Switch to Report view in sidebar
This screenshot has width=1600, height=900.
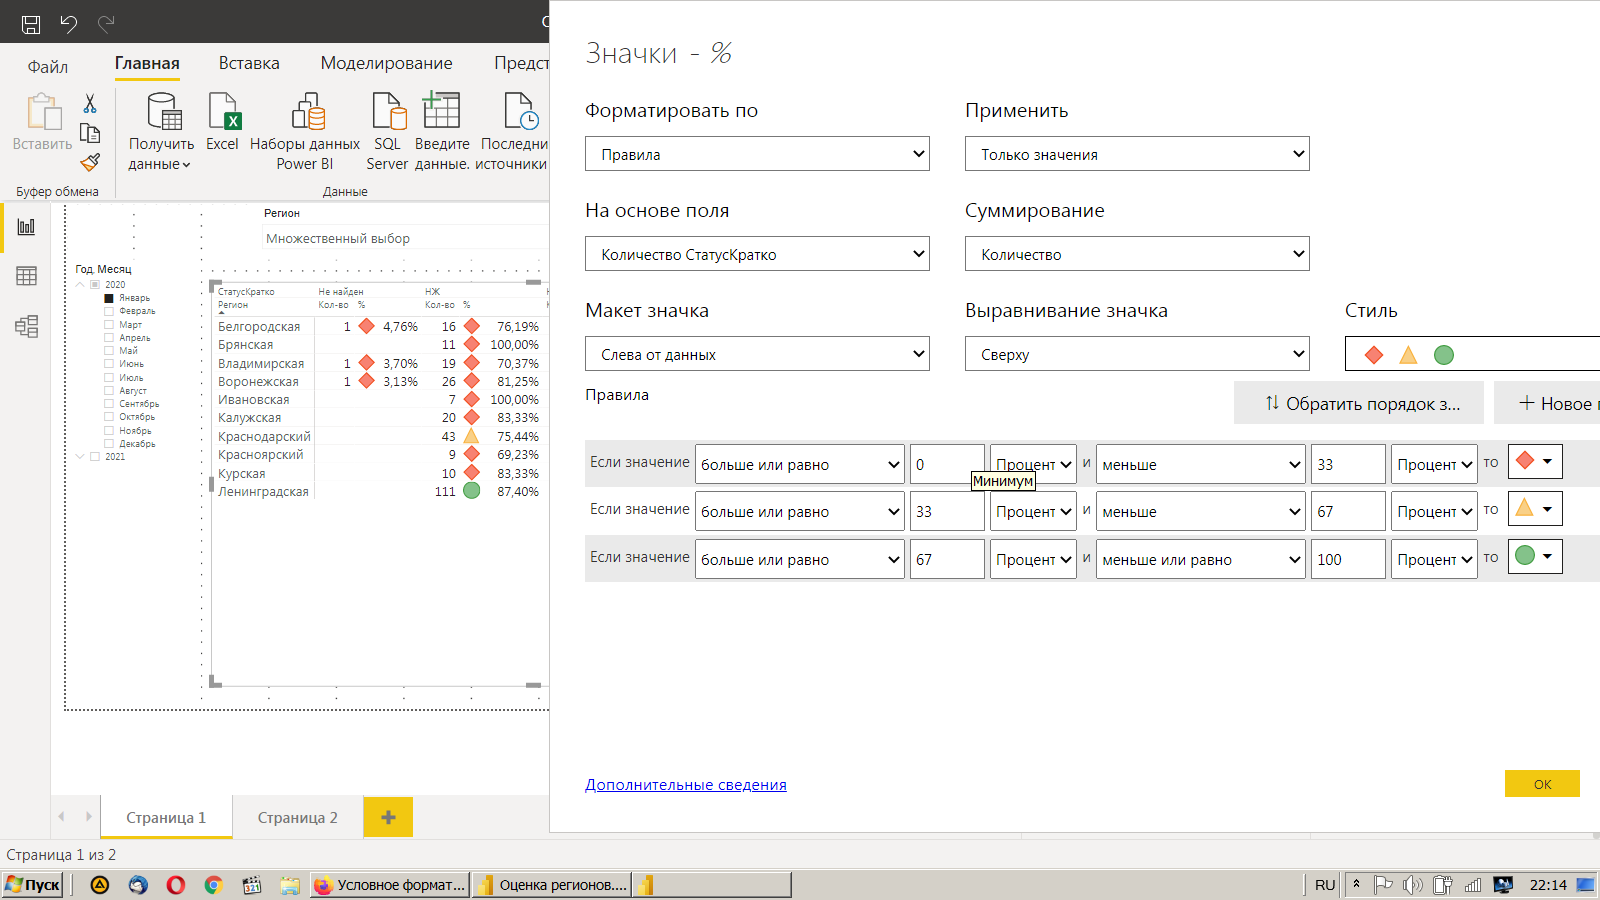point(26,227)
